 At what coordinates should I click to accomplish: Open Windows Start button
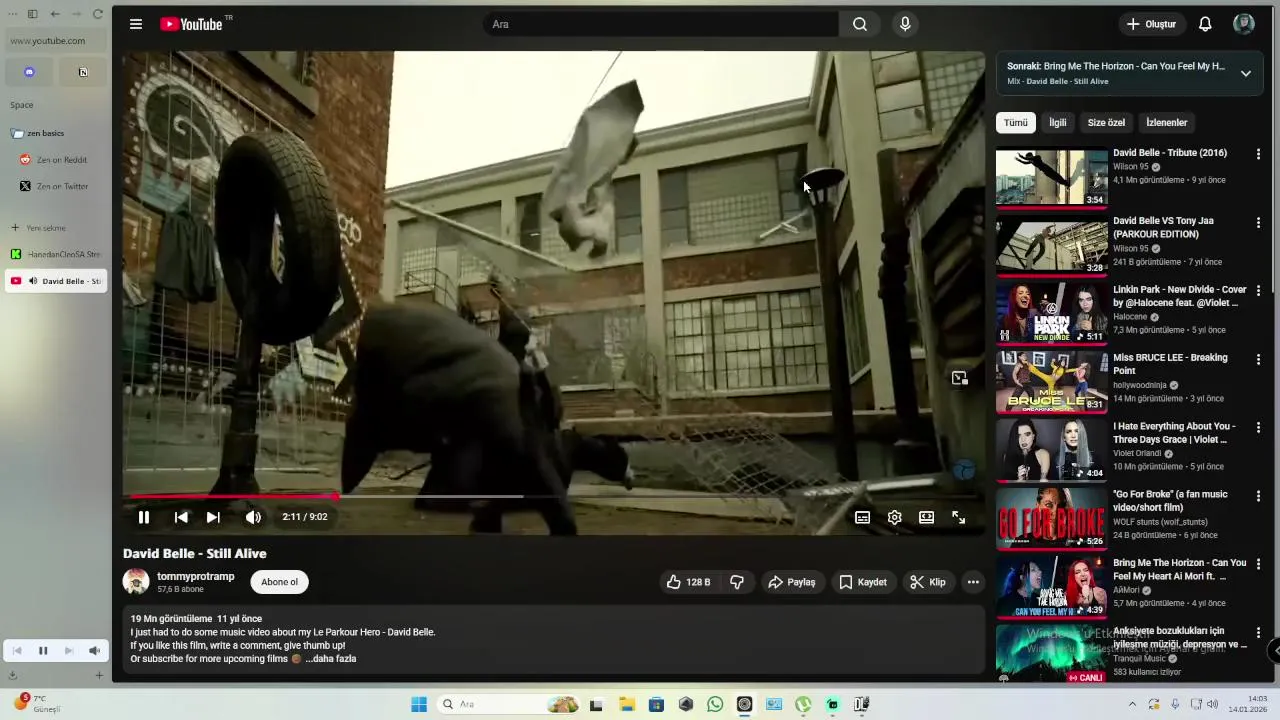[x=419, y=704]
